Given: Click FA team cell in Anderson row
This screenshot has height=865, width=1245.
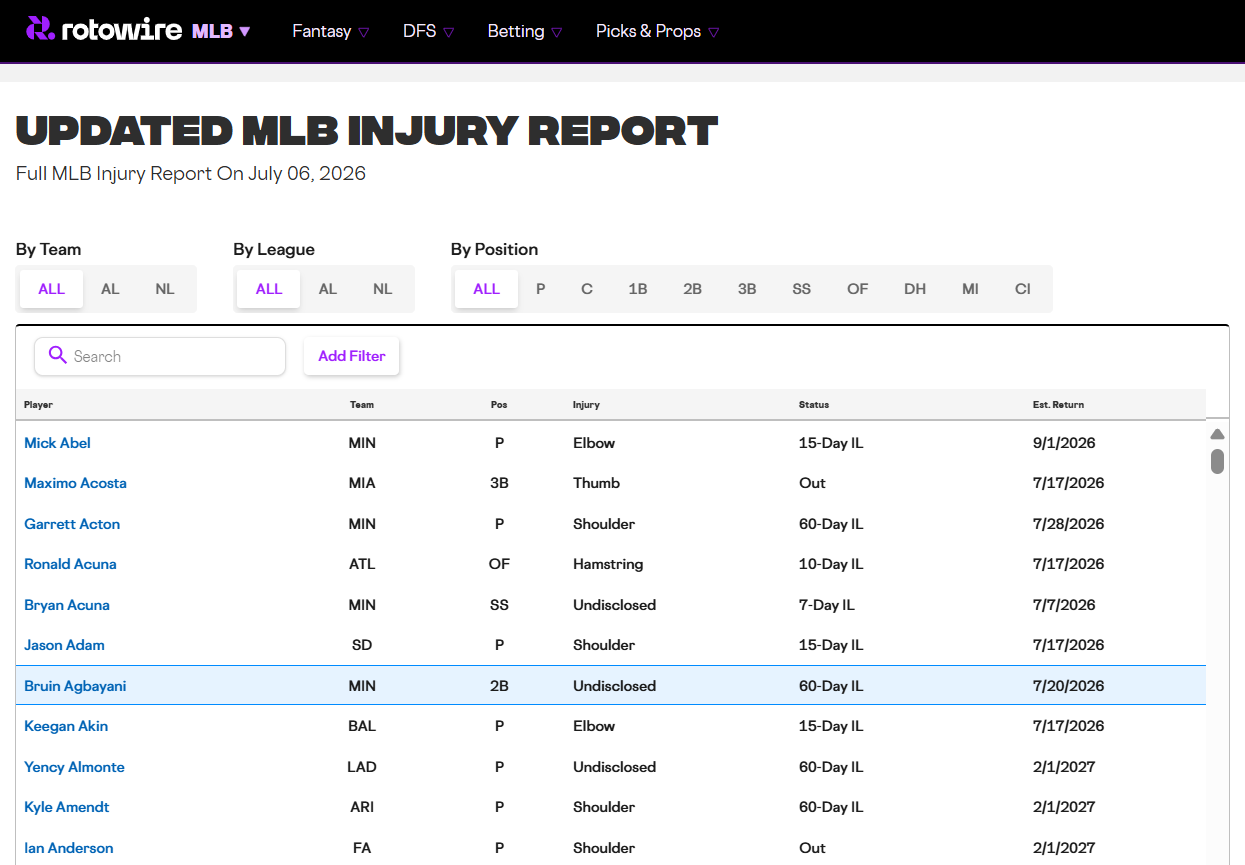Looking at the screenshot, I should (362, 848).
